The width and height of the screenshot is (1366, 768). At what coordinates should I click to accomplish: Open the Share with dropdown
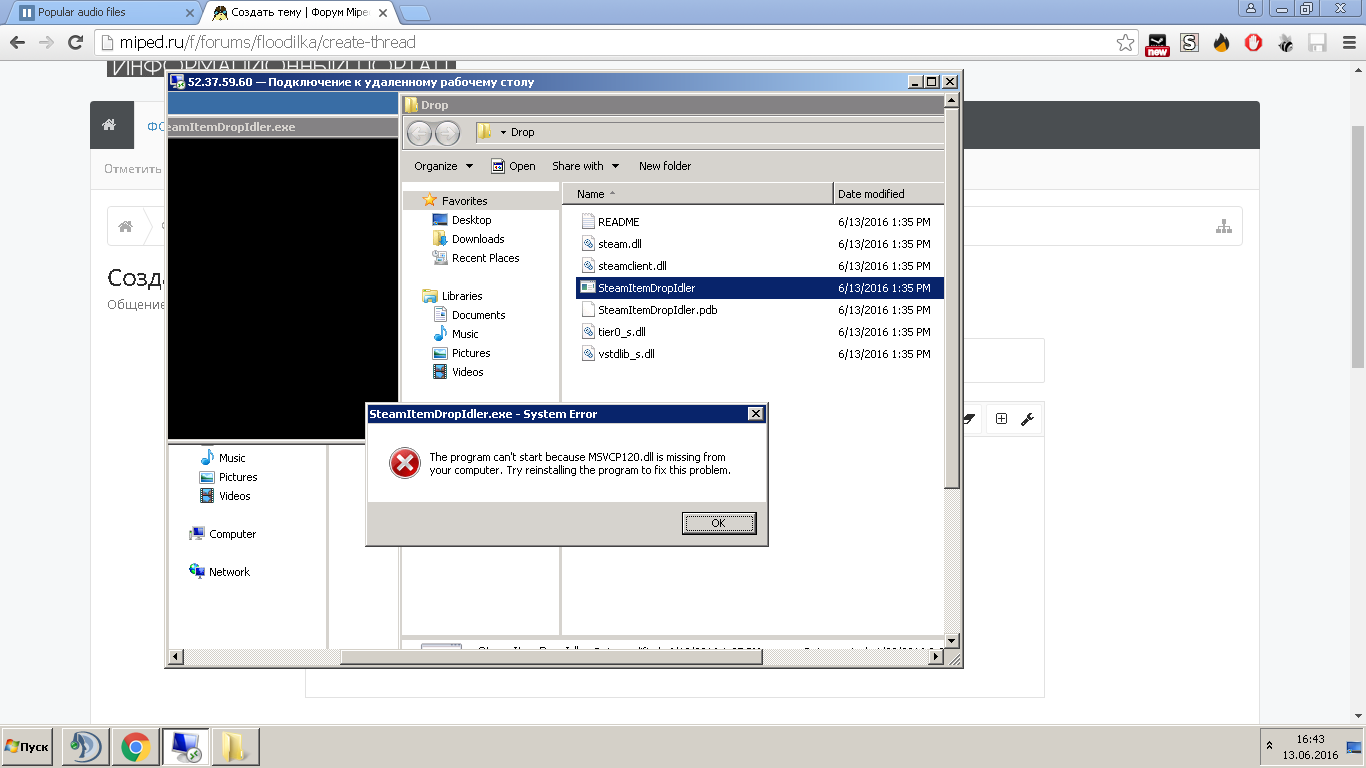coord(586,166)
